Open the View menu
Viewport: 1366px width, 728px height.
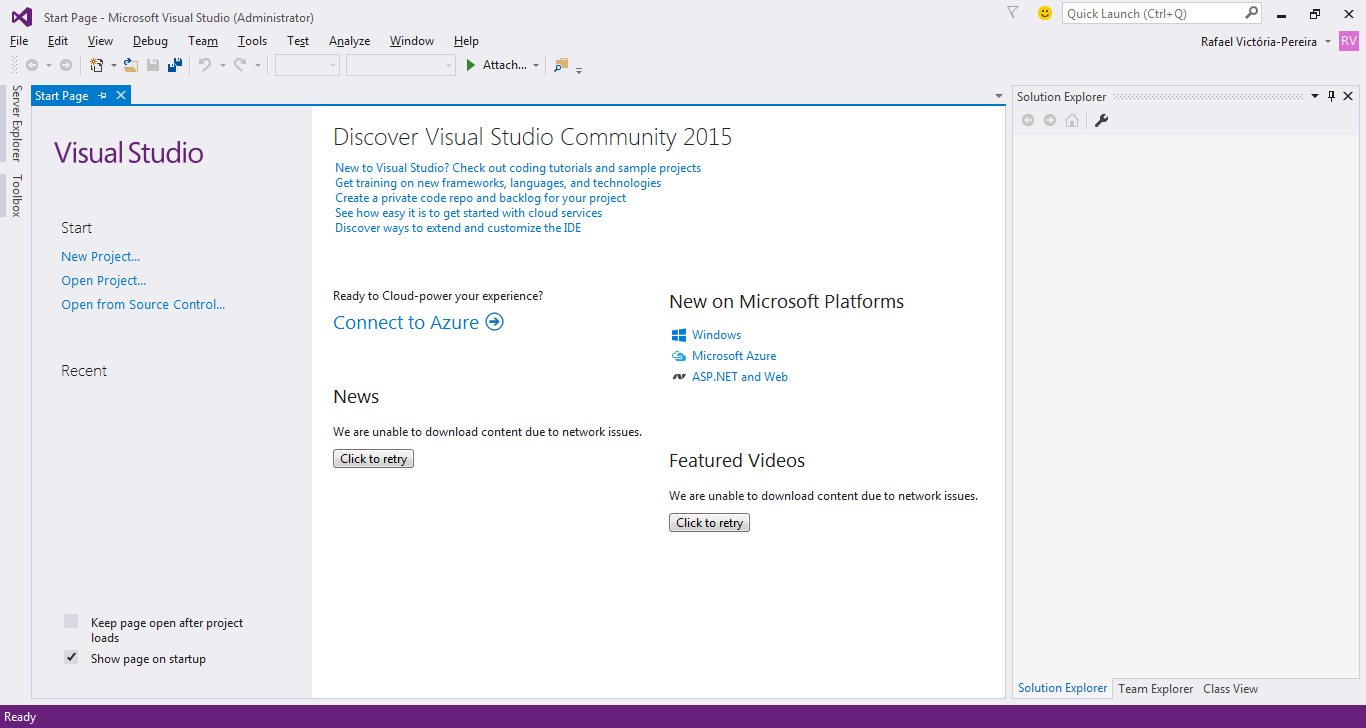[x=100, y=41]
